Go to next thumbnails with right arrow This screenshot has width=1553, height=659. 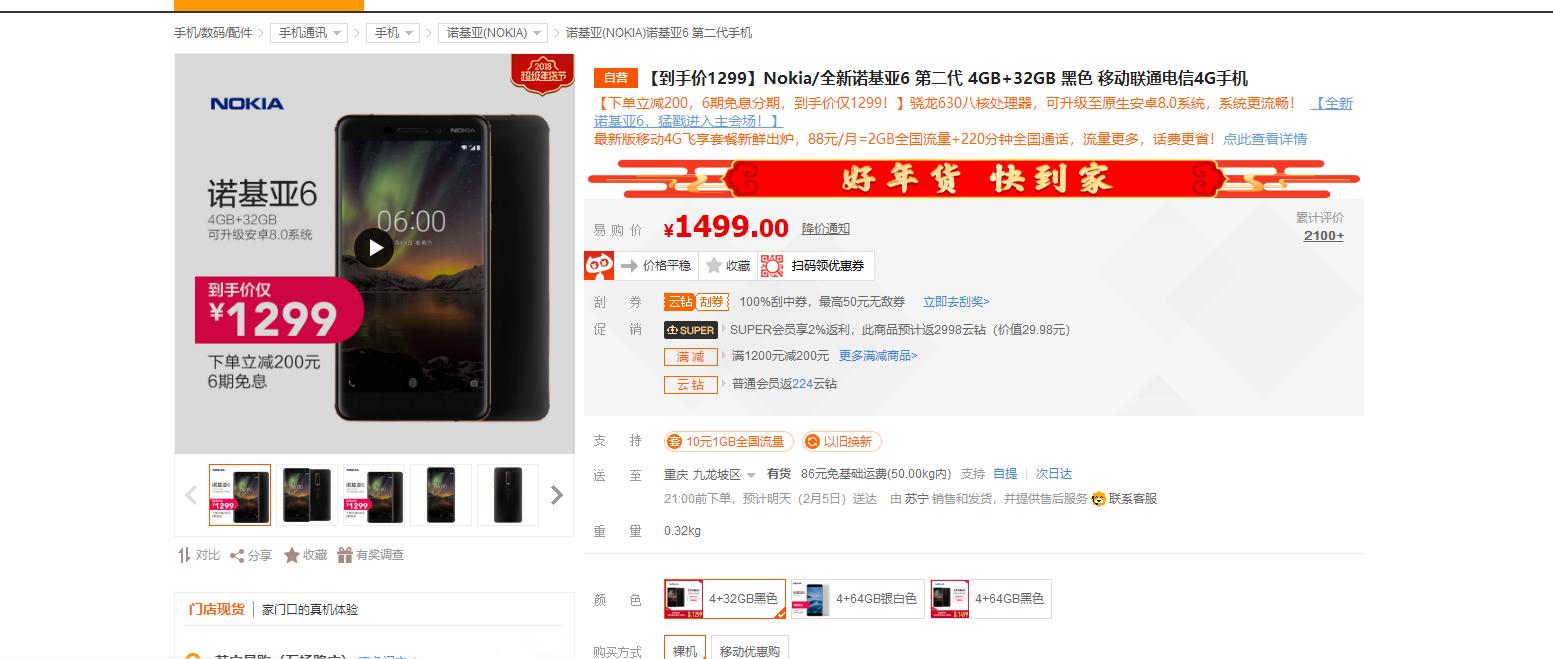[x=557, y=495]
